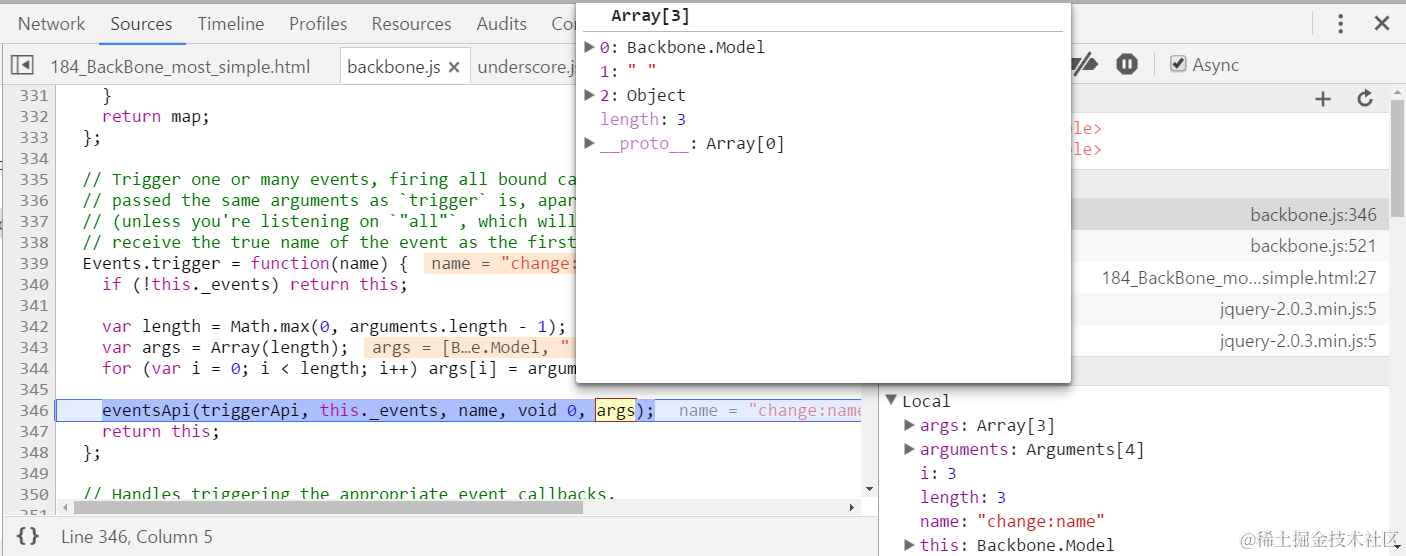Collapse the Local scope section
1406x556 pixels.
(891, 401)
